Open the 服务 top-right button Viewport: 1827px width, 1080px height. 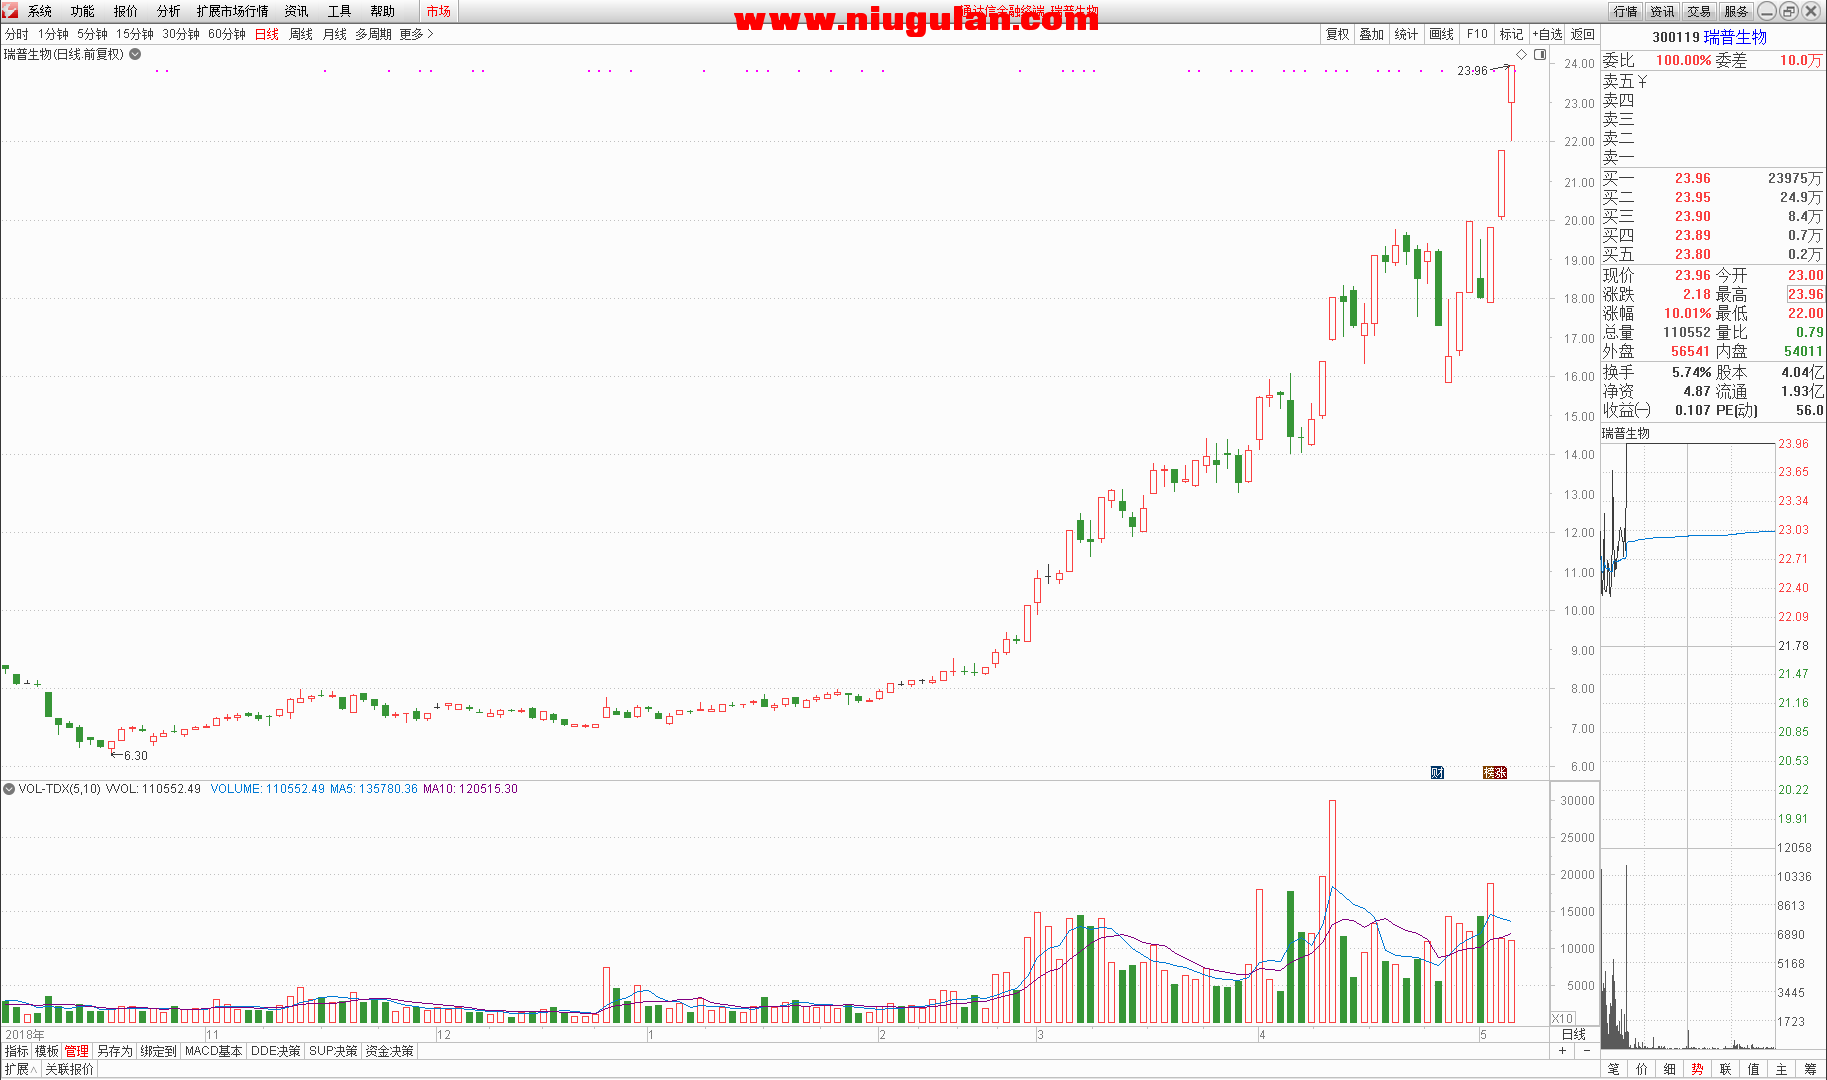1737,11
